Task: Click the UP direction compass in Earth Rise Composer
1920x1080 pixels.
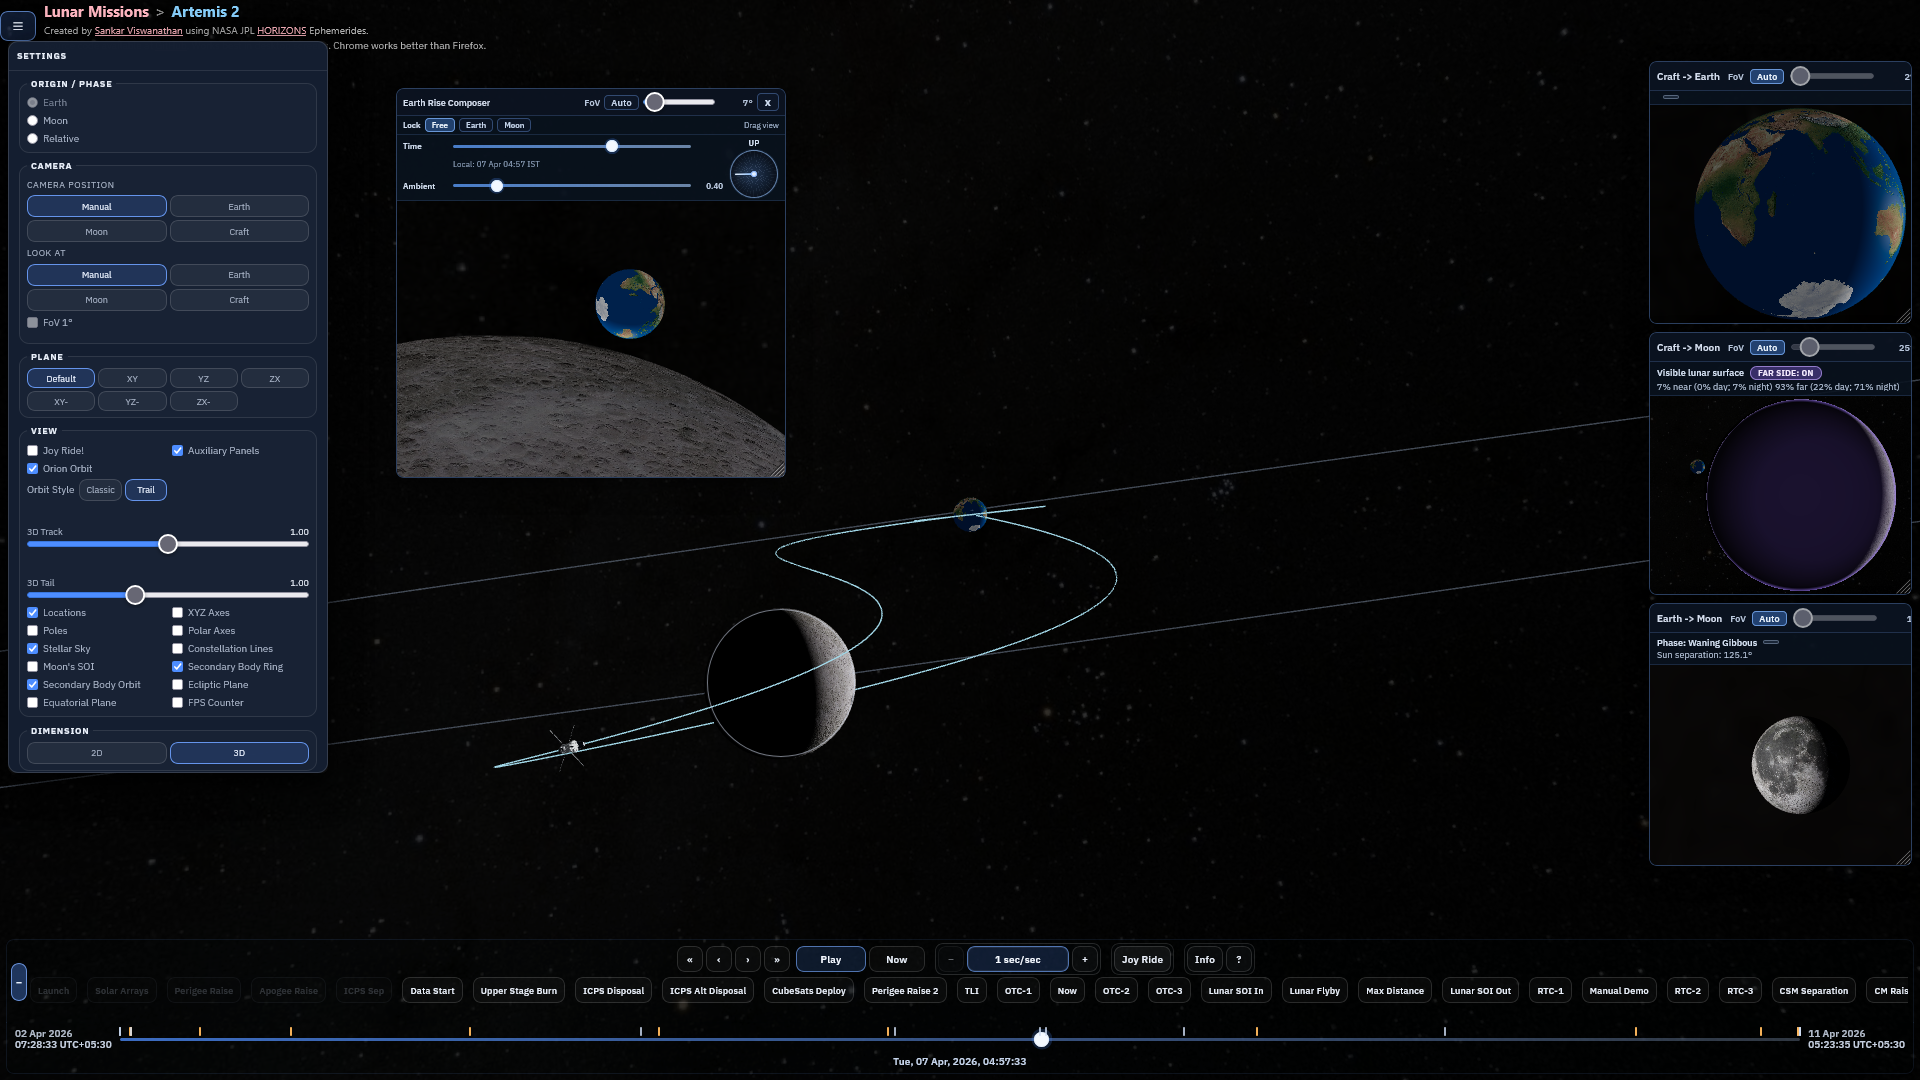Action: tap(753, 173)
